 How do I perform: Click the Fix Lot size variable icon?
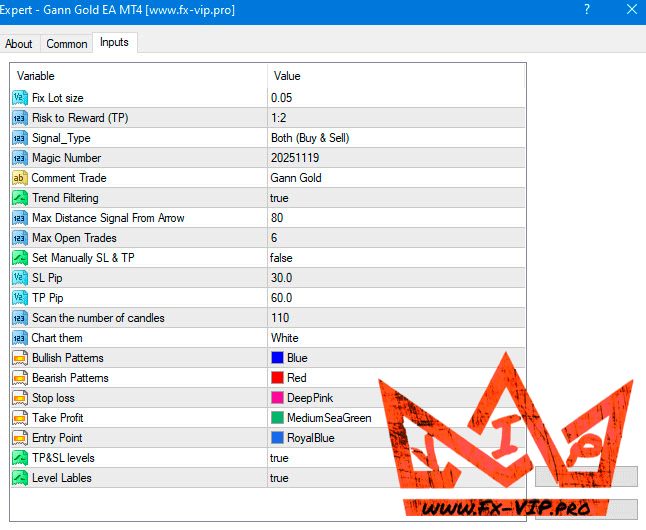coord(20,98)
